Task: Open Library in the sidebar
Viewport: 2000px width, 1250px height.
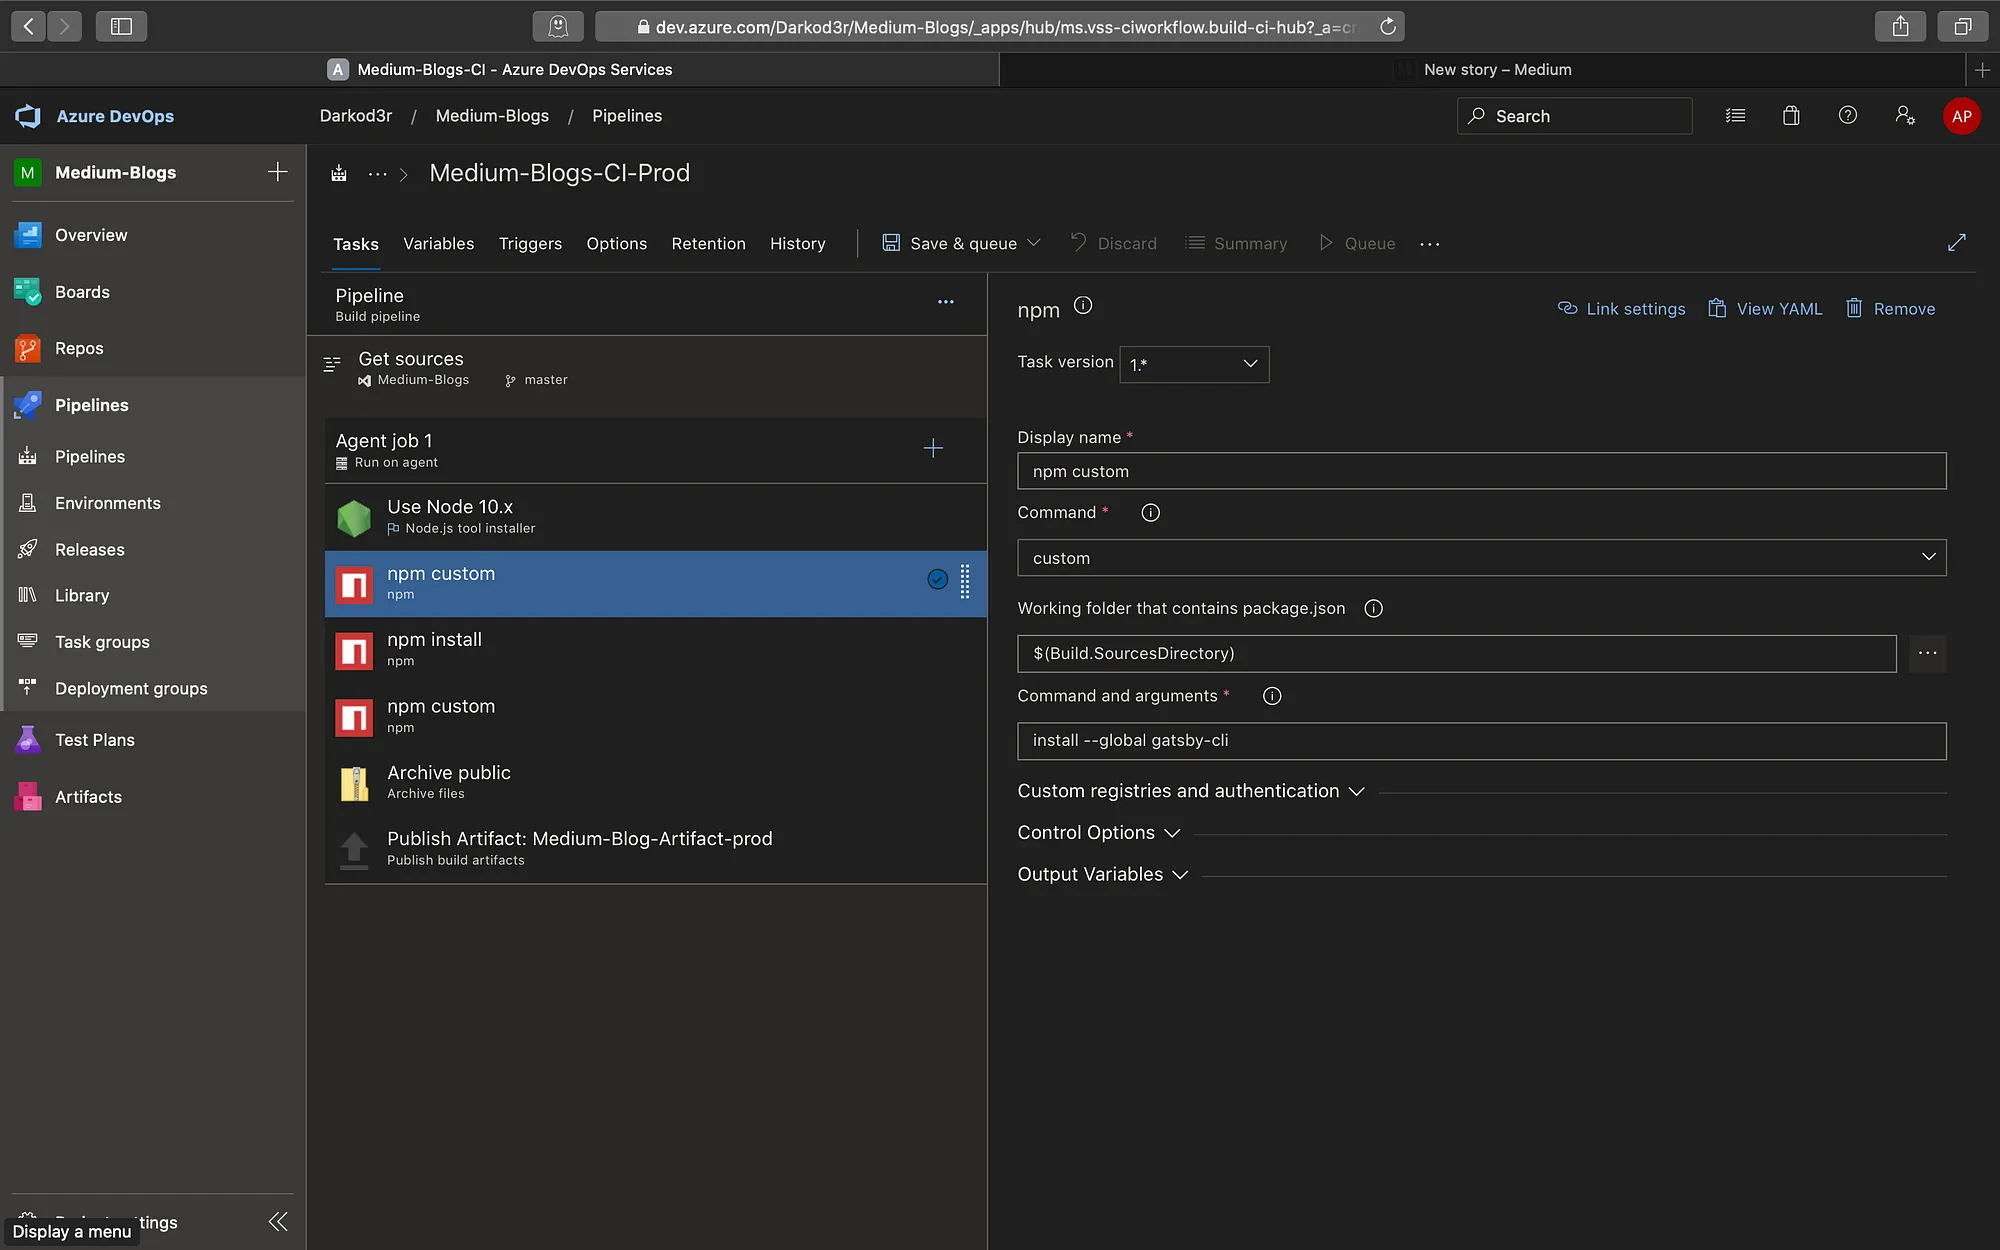Action: click(82, 595)
